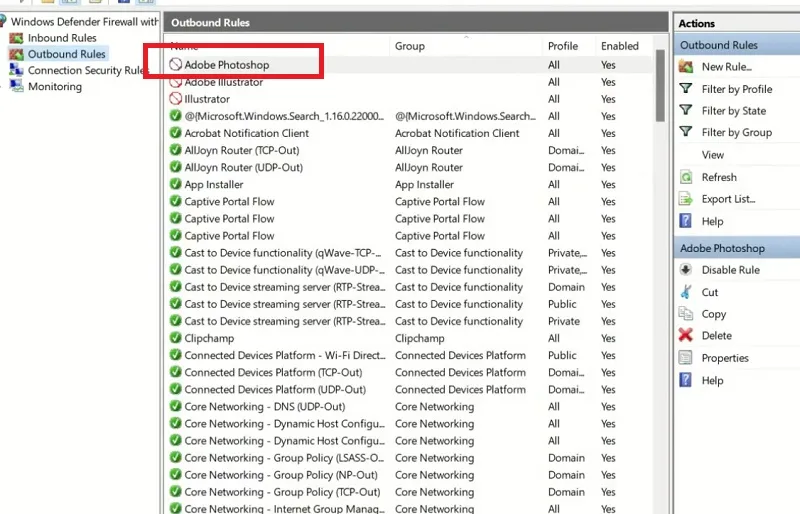
Task: Click green check icon of Clipchamp rule
Action: tap(176, 338)
